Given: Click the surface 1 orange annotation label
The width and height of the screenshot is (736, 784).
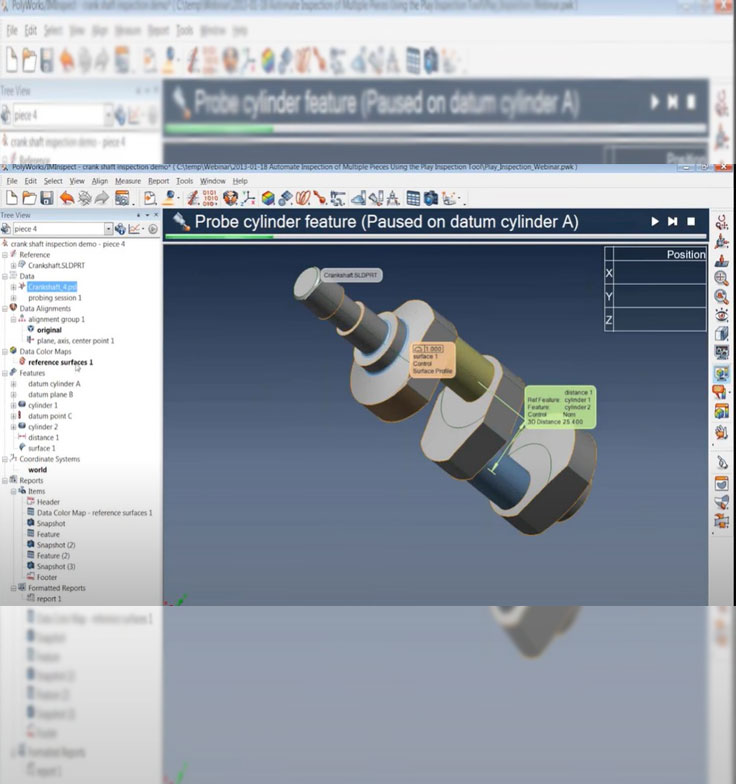Looking at the screenshot, I should click(x=433, y=360).
